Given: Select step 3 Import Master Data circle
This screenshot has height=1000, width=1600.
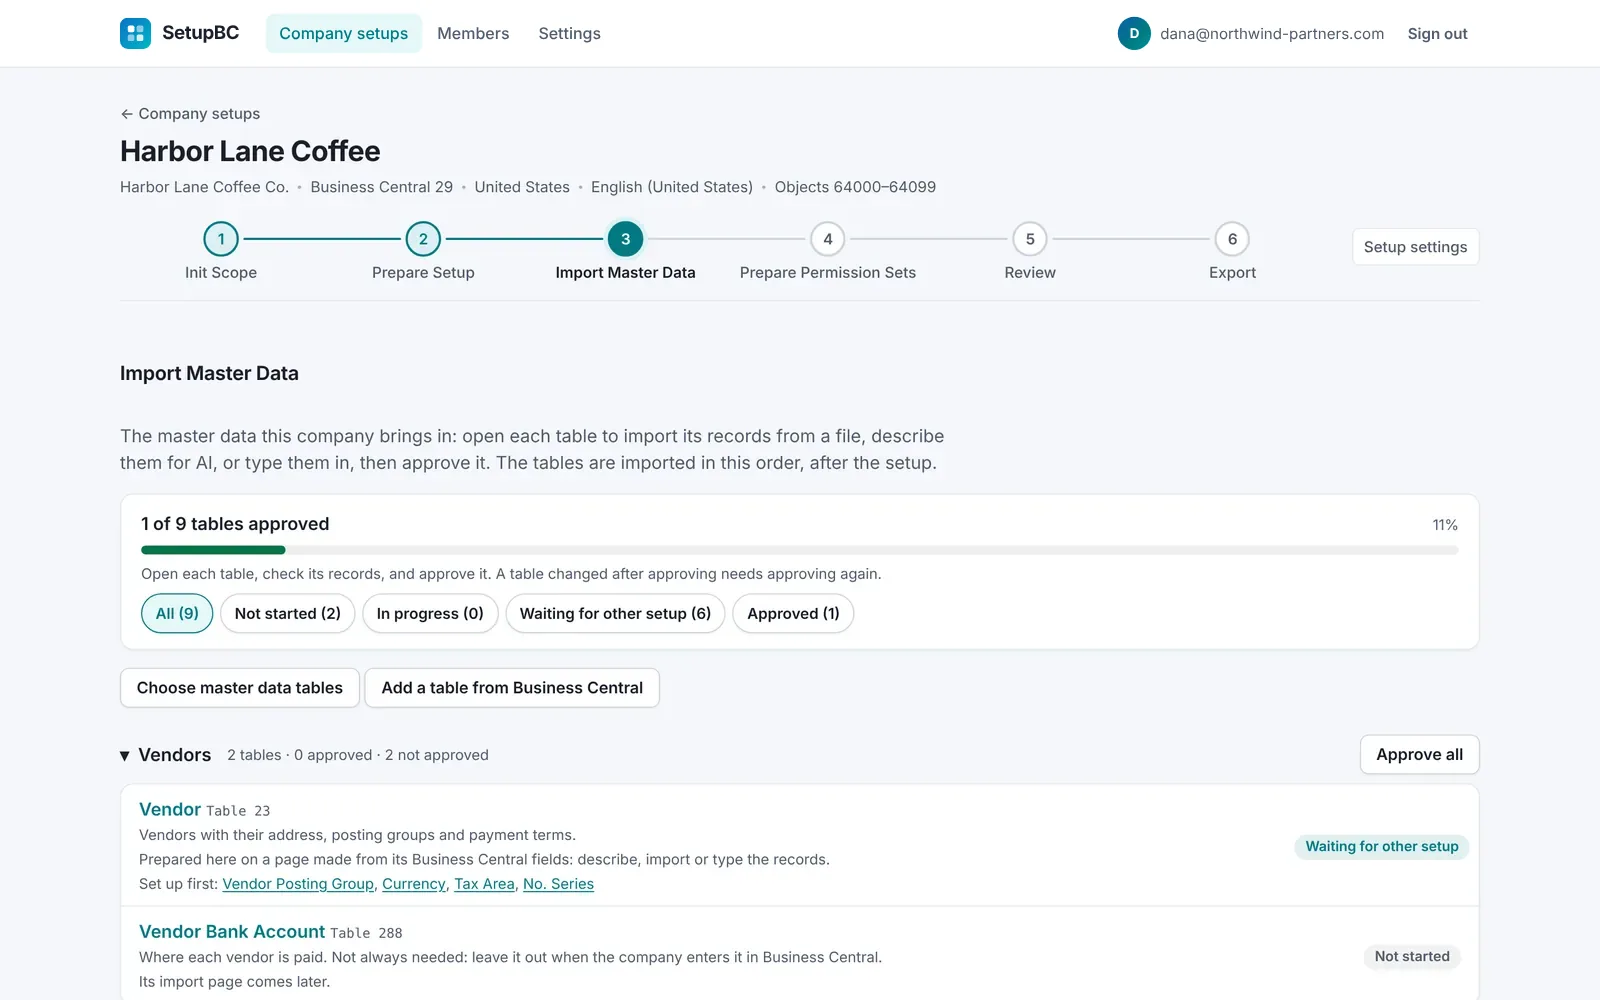Looking at the screenshot, I should [x=626, y=239].
